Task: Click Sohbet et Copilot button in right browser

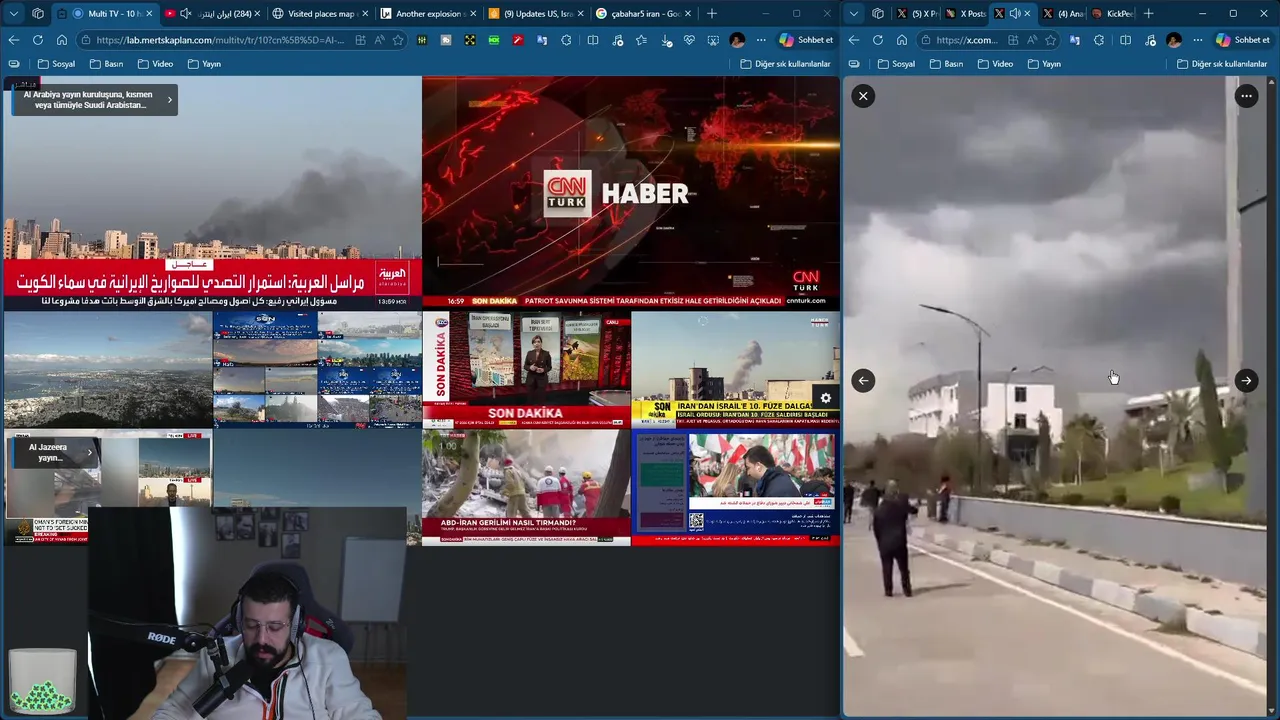Action: pyautogui.click(x=1243, y=40)
